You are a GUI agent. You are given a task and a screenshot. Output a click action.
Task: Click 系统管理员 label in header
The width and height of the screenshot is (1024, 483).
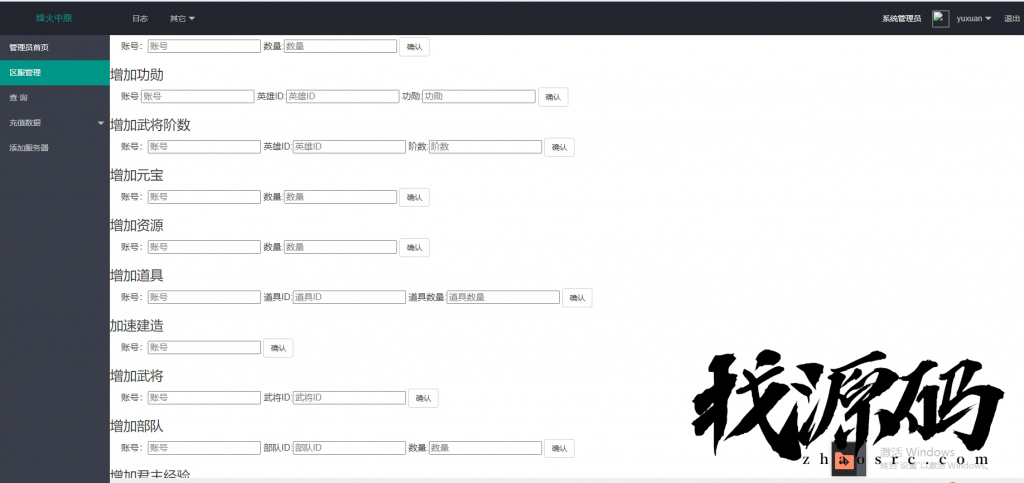[901, 18]
